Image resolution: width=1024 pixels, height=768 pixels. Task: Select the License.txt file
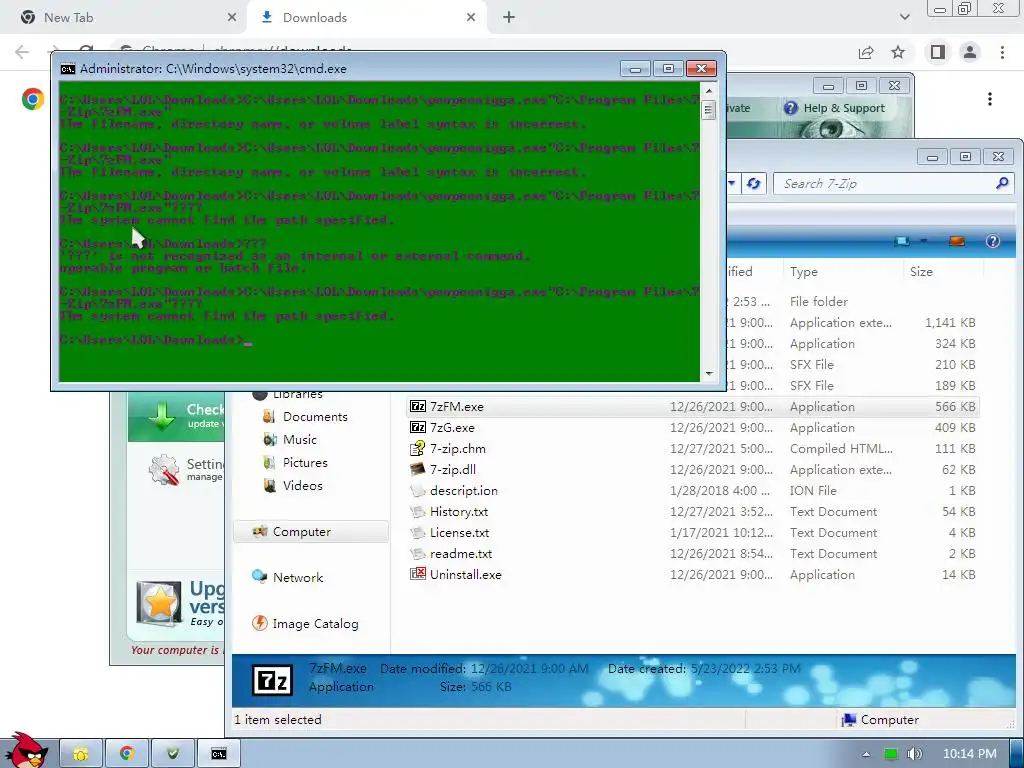tap(459, 532)
